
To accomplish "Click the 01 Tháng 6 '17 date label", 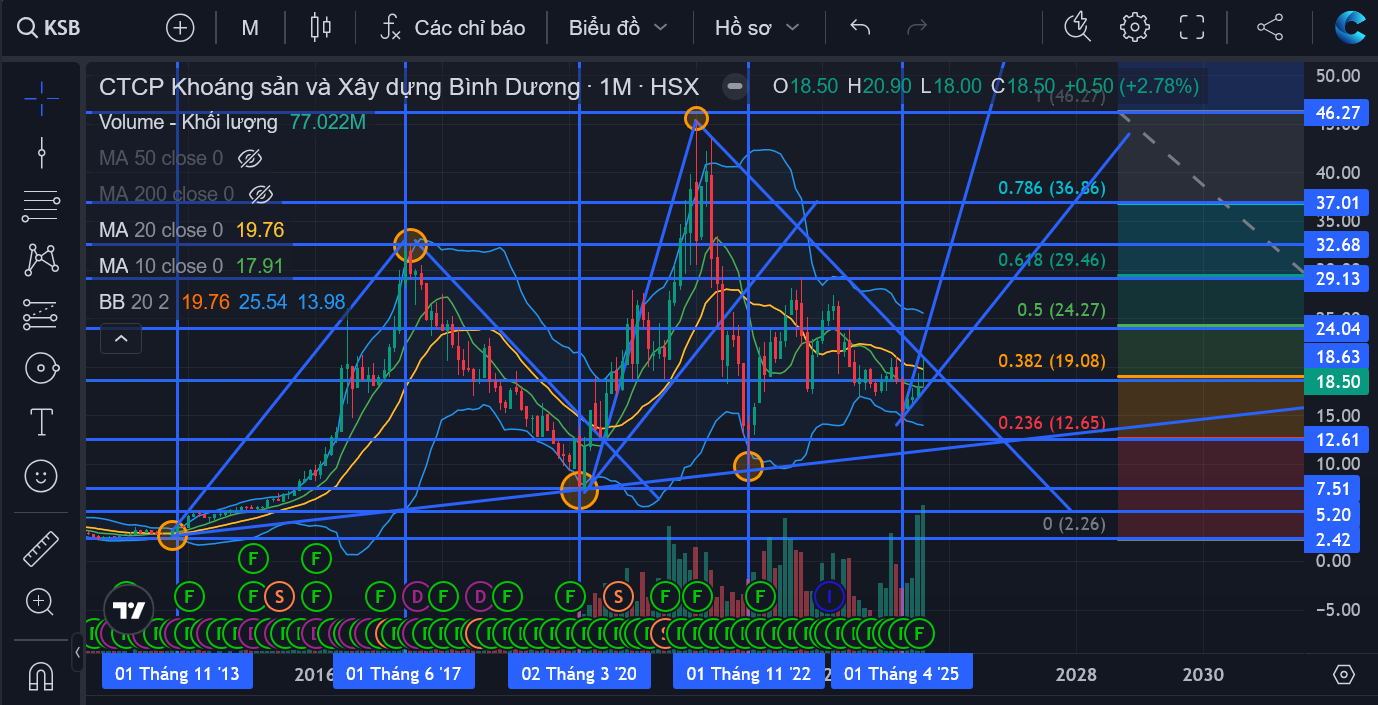I will tap(404, 674).
